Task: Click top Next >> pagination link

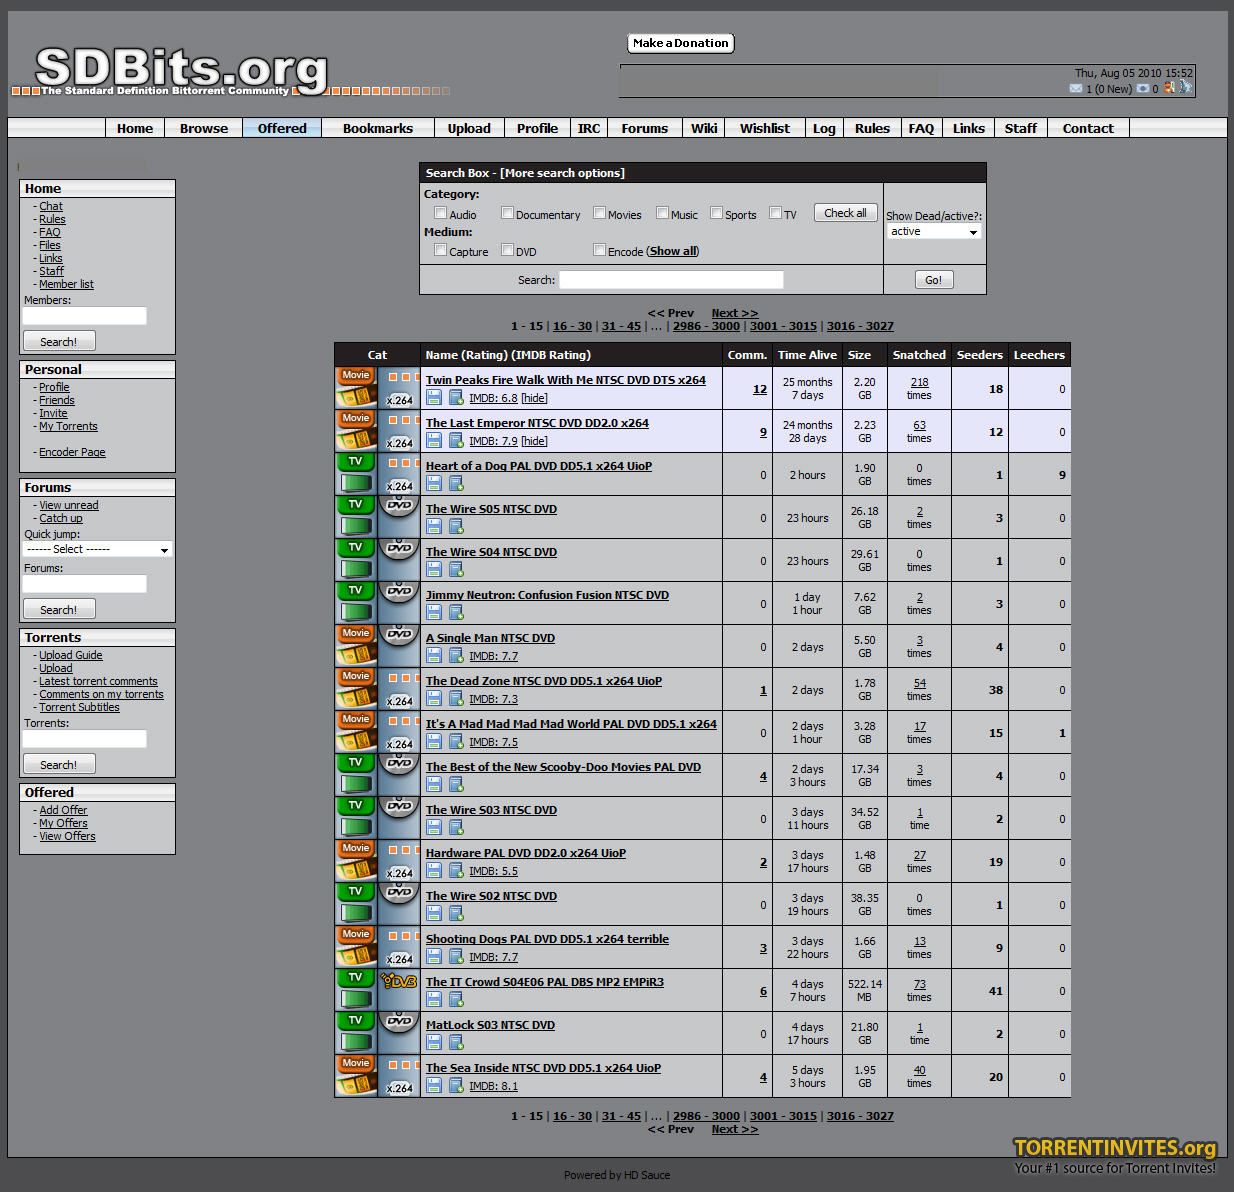Action: (735, 313)
